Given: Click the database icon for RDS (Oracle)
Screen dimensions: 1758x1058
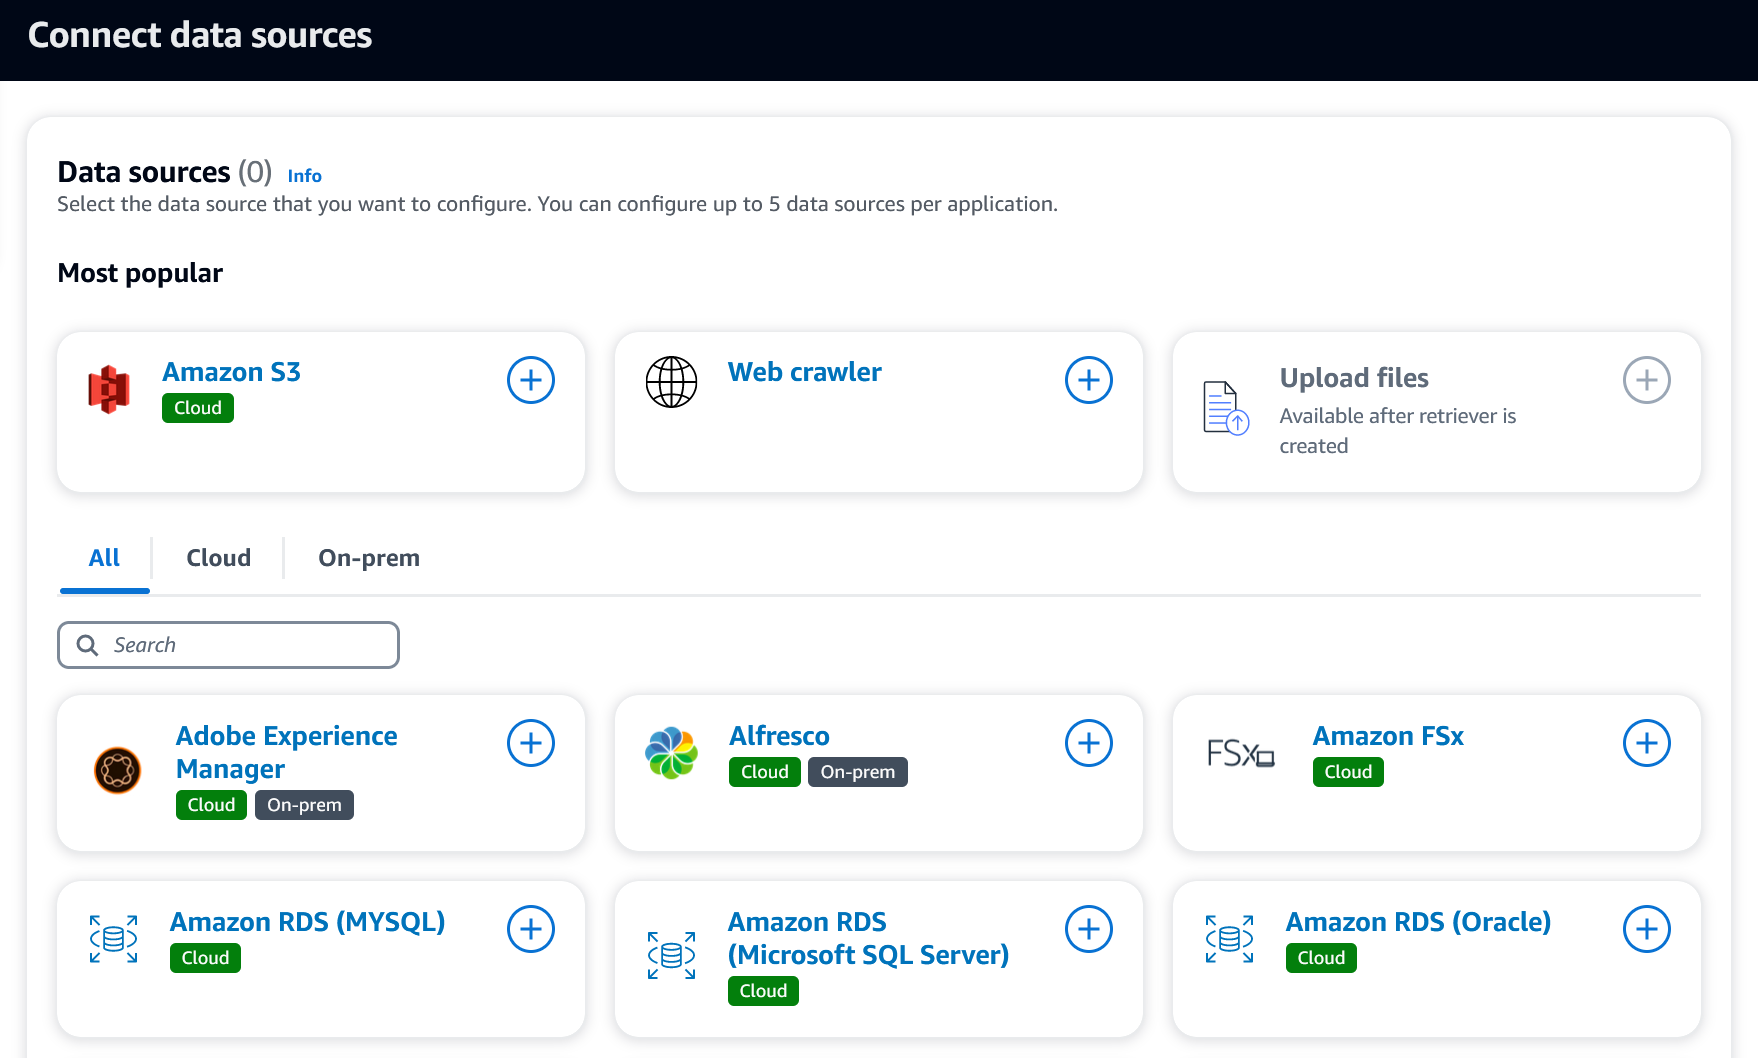Looking at the screenshot, I should (1229, 939).
